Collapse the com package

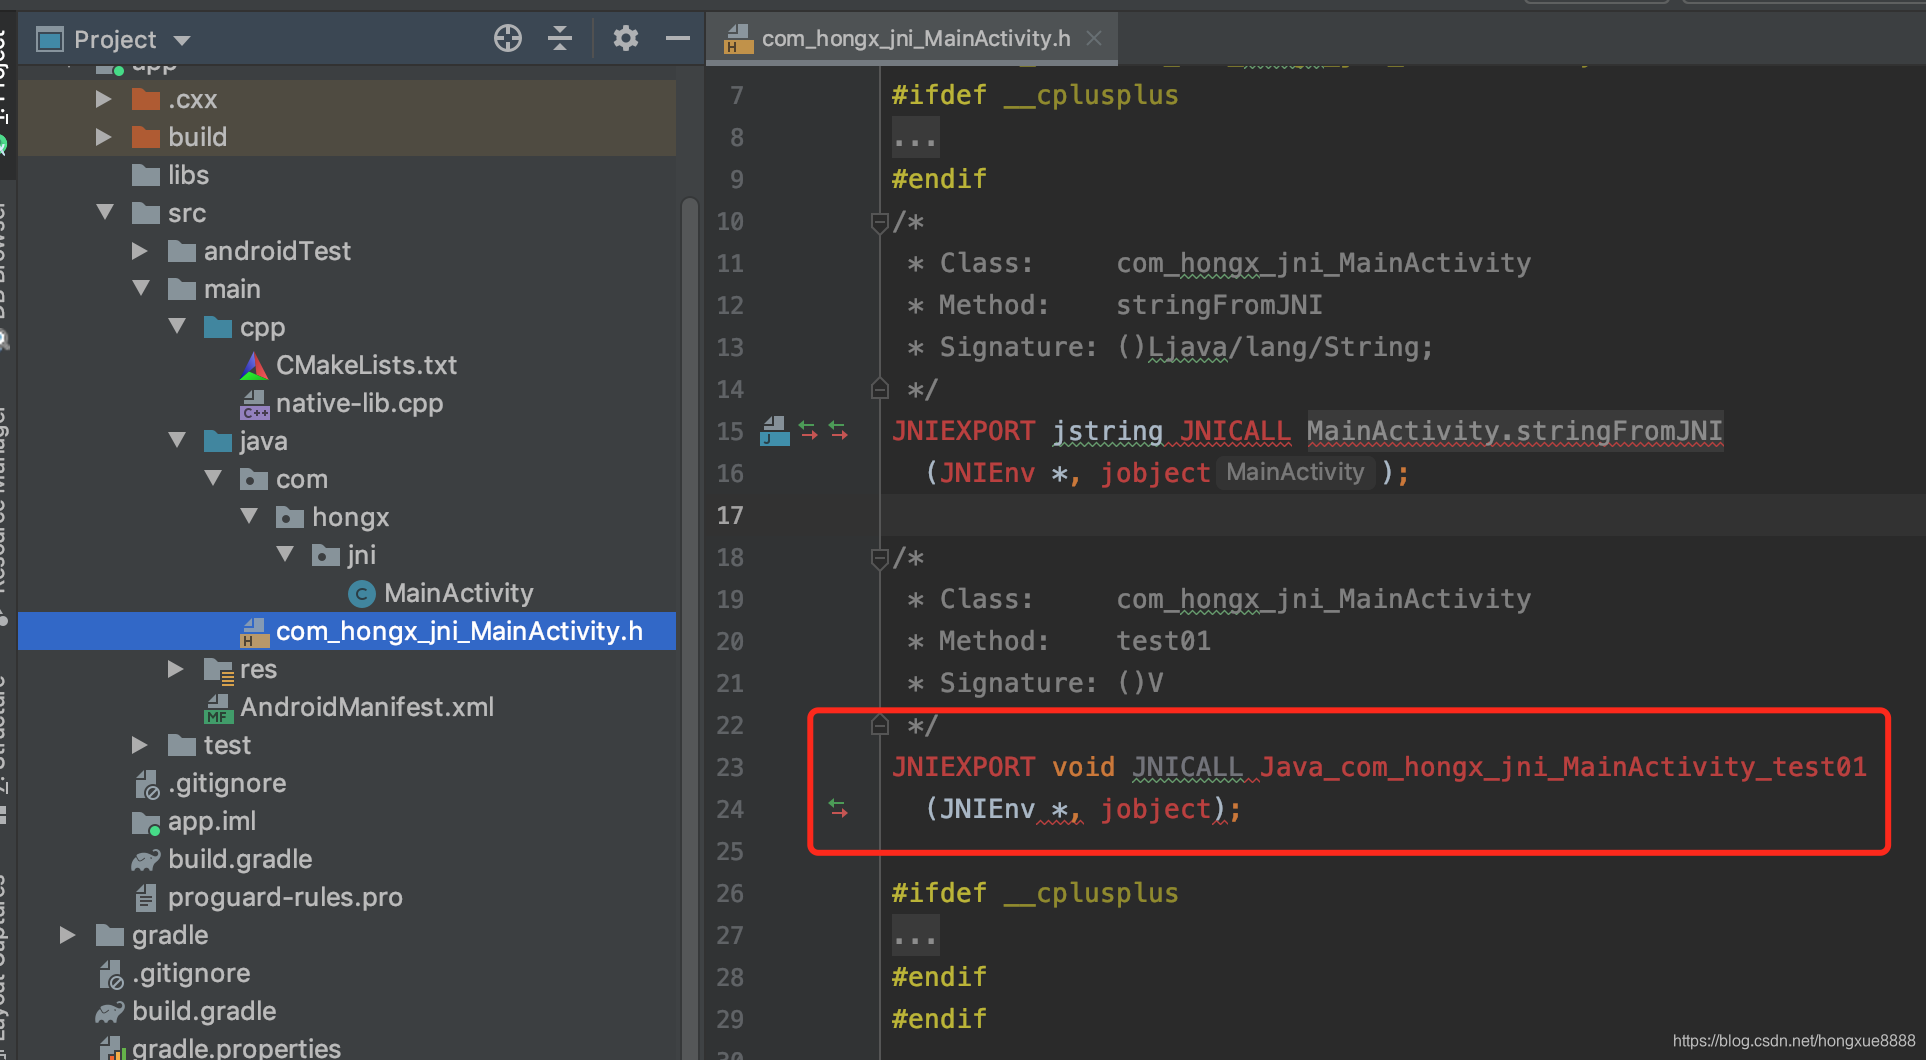pyautogui.click(x=213, y=478)
